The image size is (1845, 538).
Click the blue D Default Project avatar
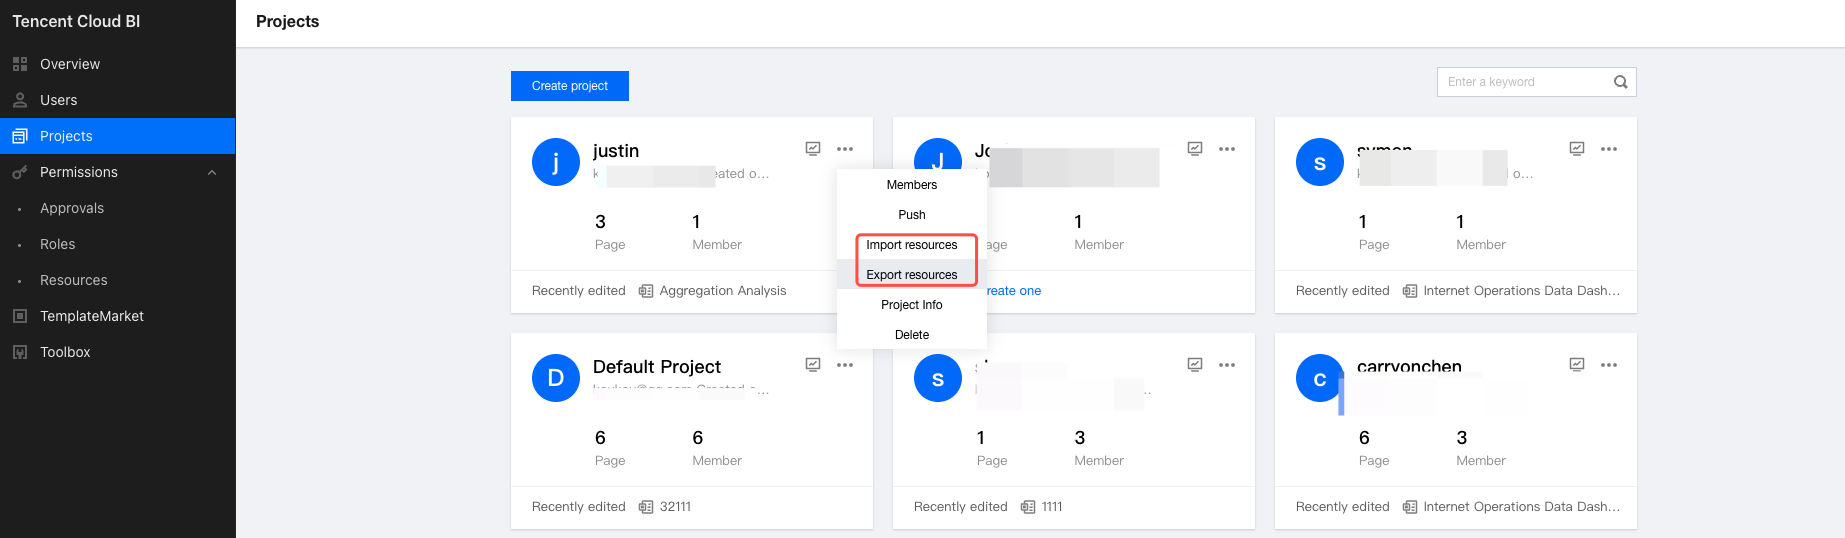(556, 378)
